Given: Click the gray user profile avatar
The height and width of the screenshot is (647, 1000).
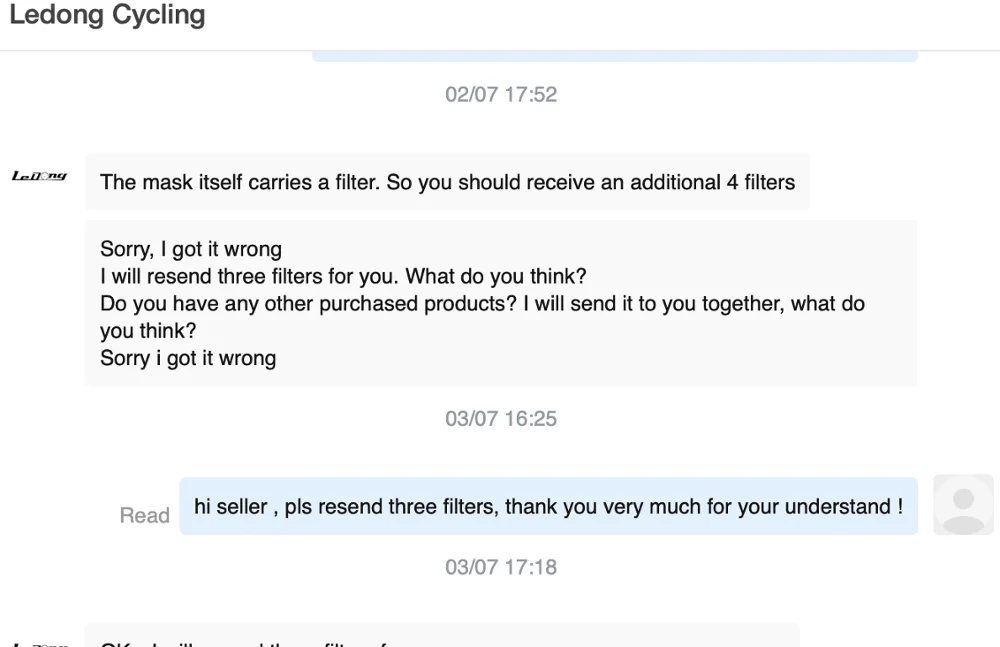Looking at the screenshot, I should [x=963, y=504].
